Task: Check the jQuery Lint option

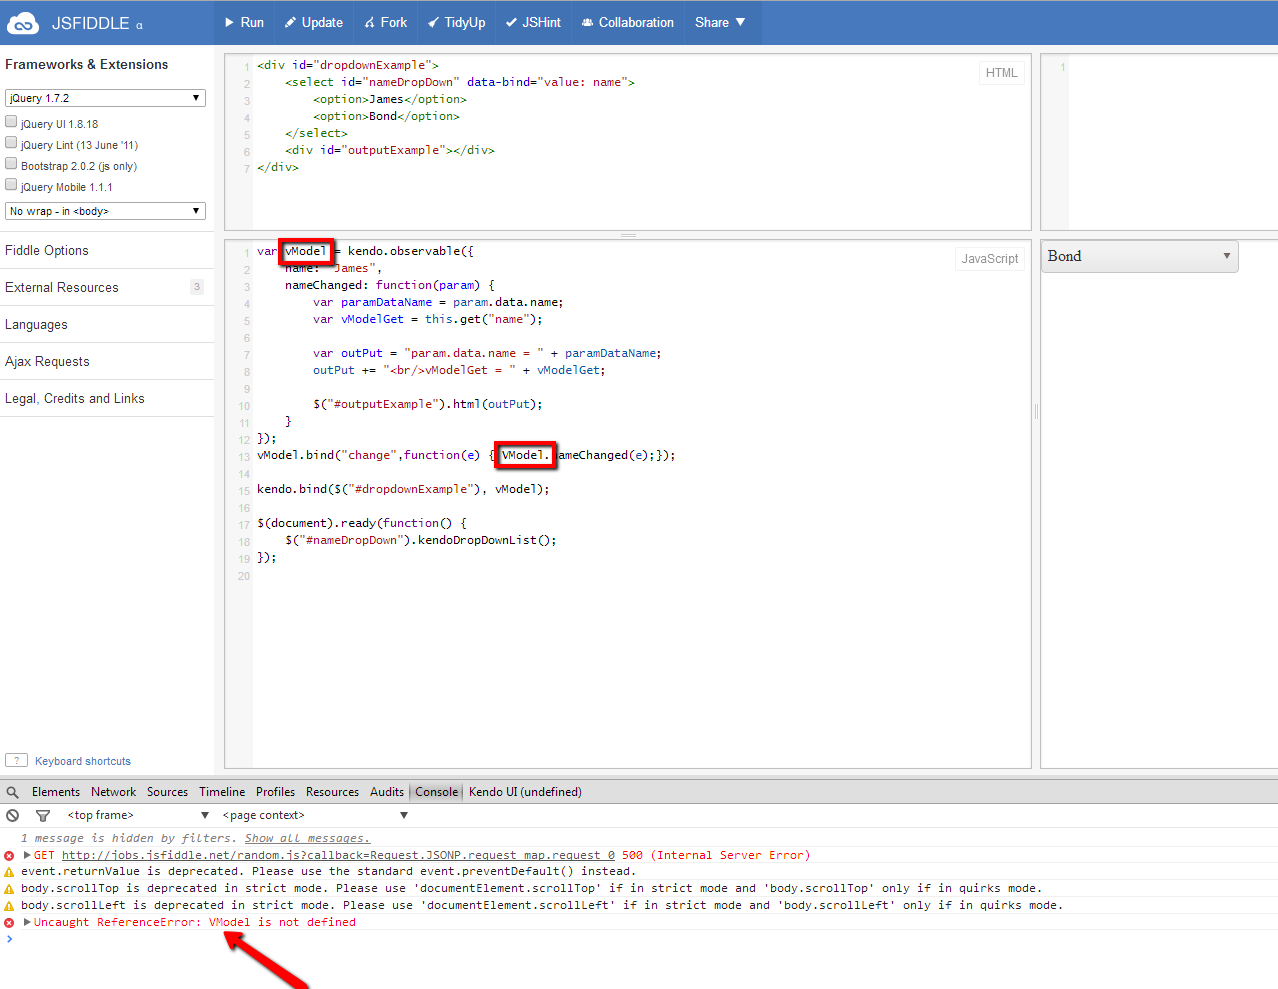Action: tap(11, 142)
